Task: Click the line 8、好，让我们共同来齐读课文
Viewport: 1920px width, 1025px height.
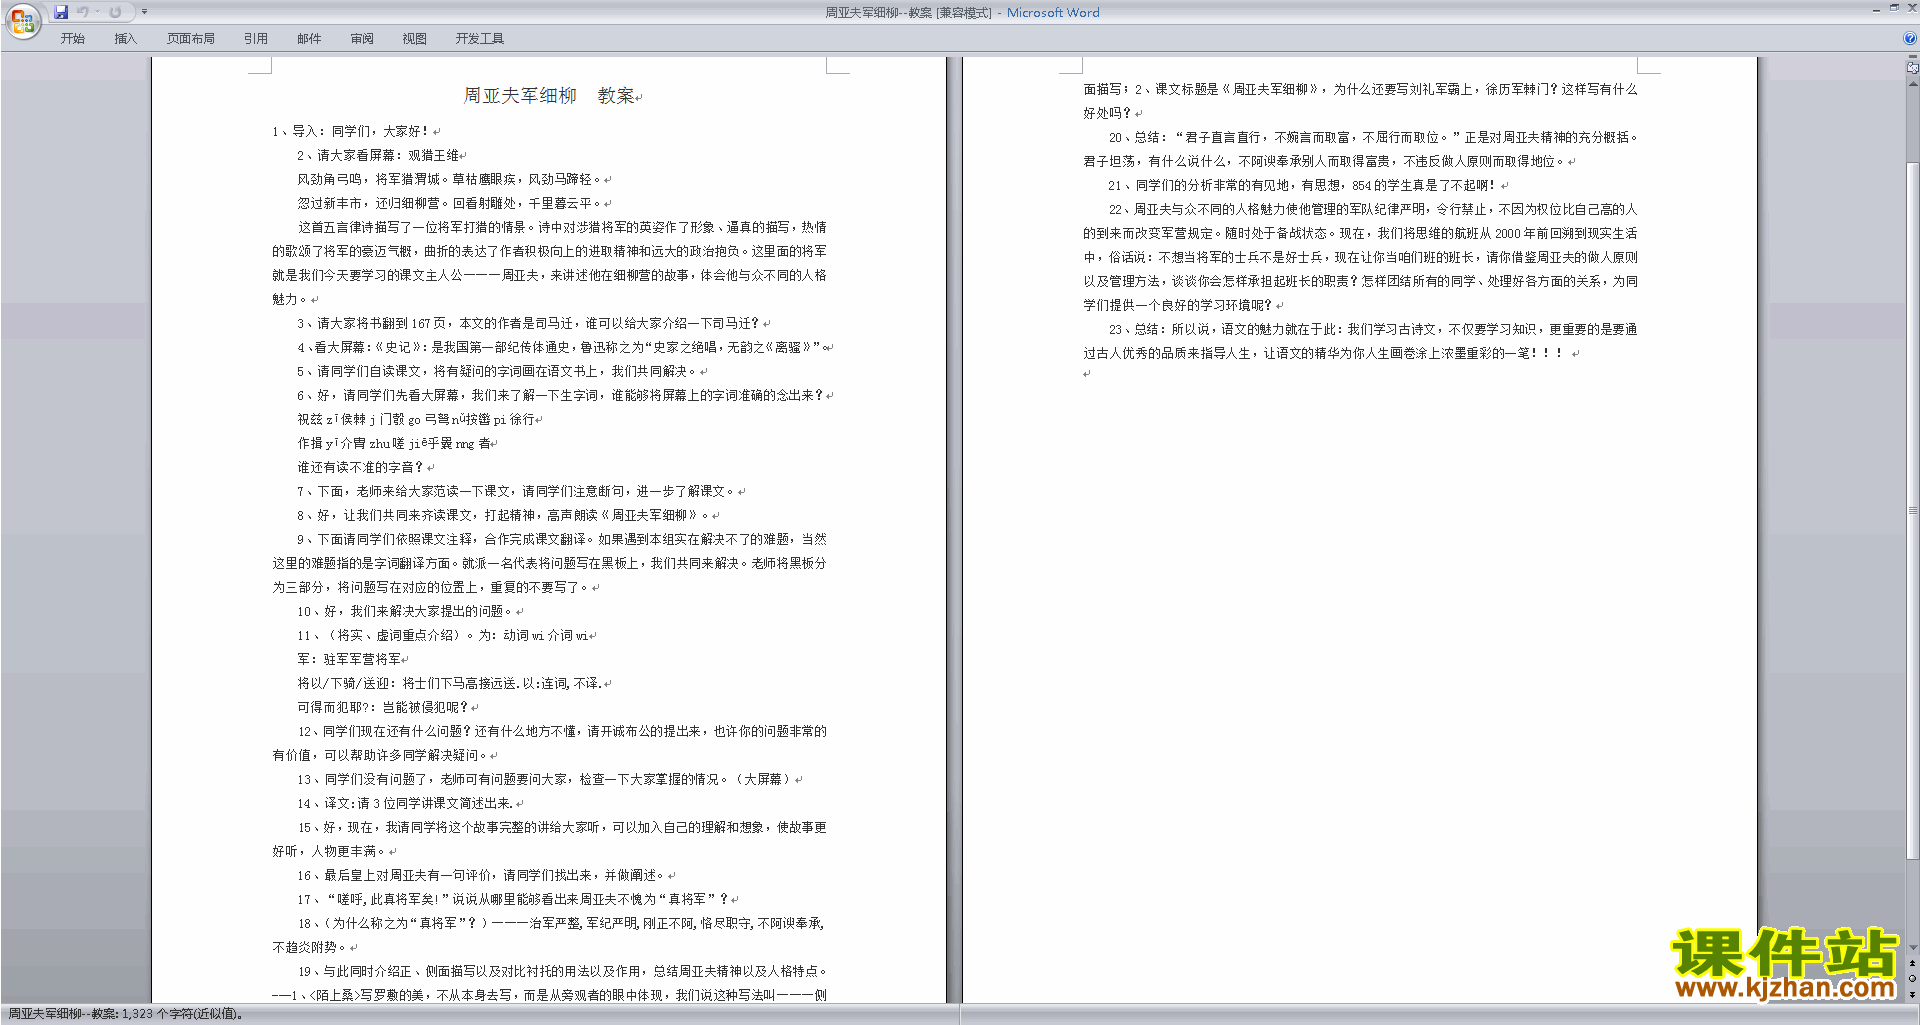Action: tap(504, 515)
